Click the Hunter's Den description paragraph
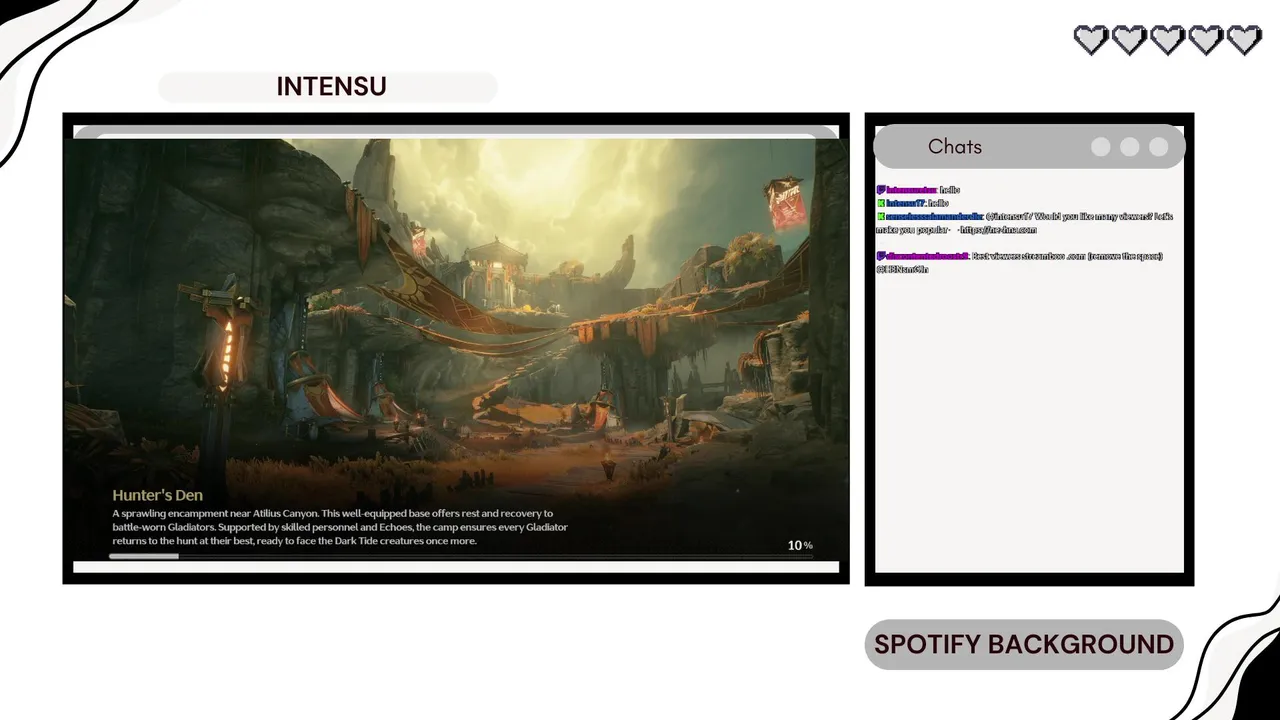This screenshot has height=720, width=1280. pyautogui.click(x=340, y=527)
